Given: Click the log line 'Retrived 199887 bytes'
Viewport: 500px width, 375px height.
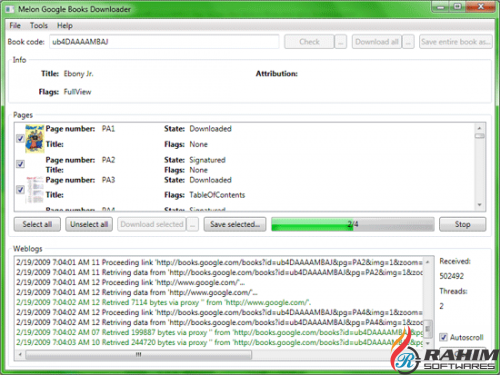Looking at the screenshot, I should (219, 332).
